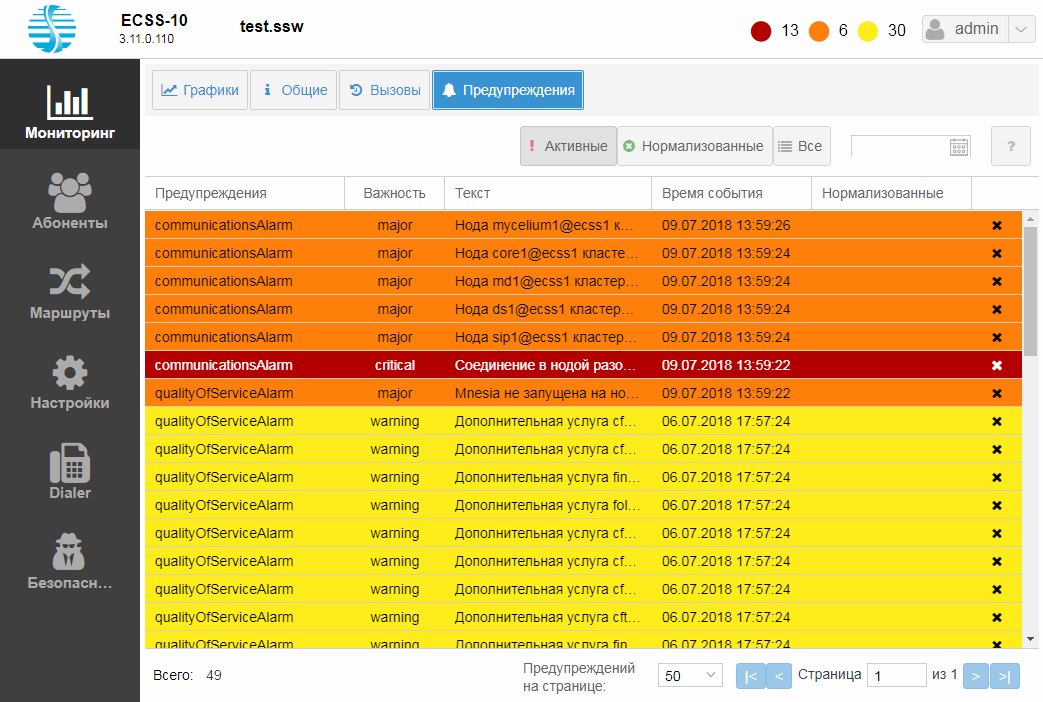The height and width of the screenshot is (702, 1043).
Task: Dismiss the critical communicationsAlarm with X
Action: click(x=996, y=365)
